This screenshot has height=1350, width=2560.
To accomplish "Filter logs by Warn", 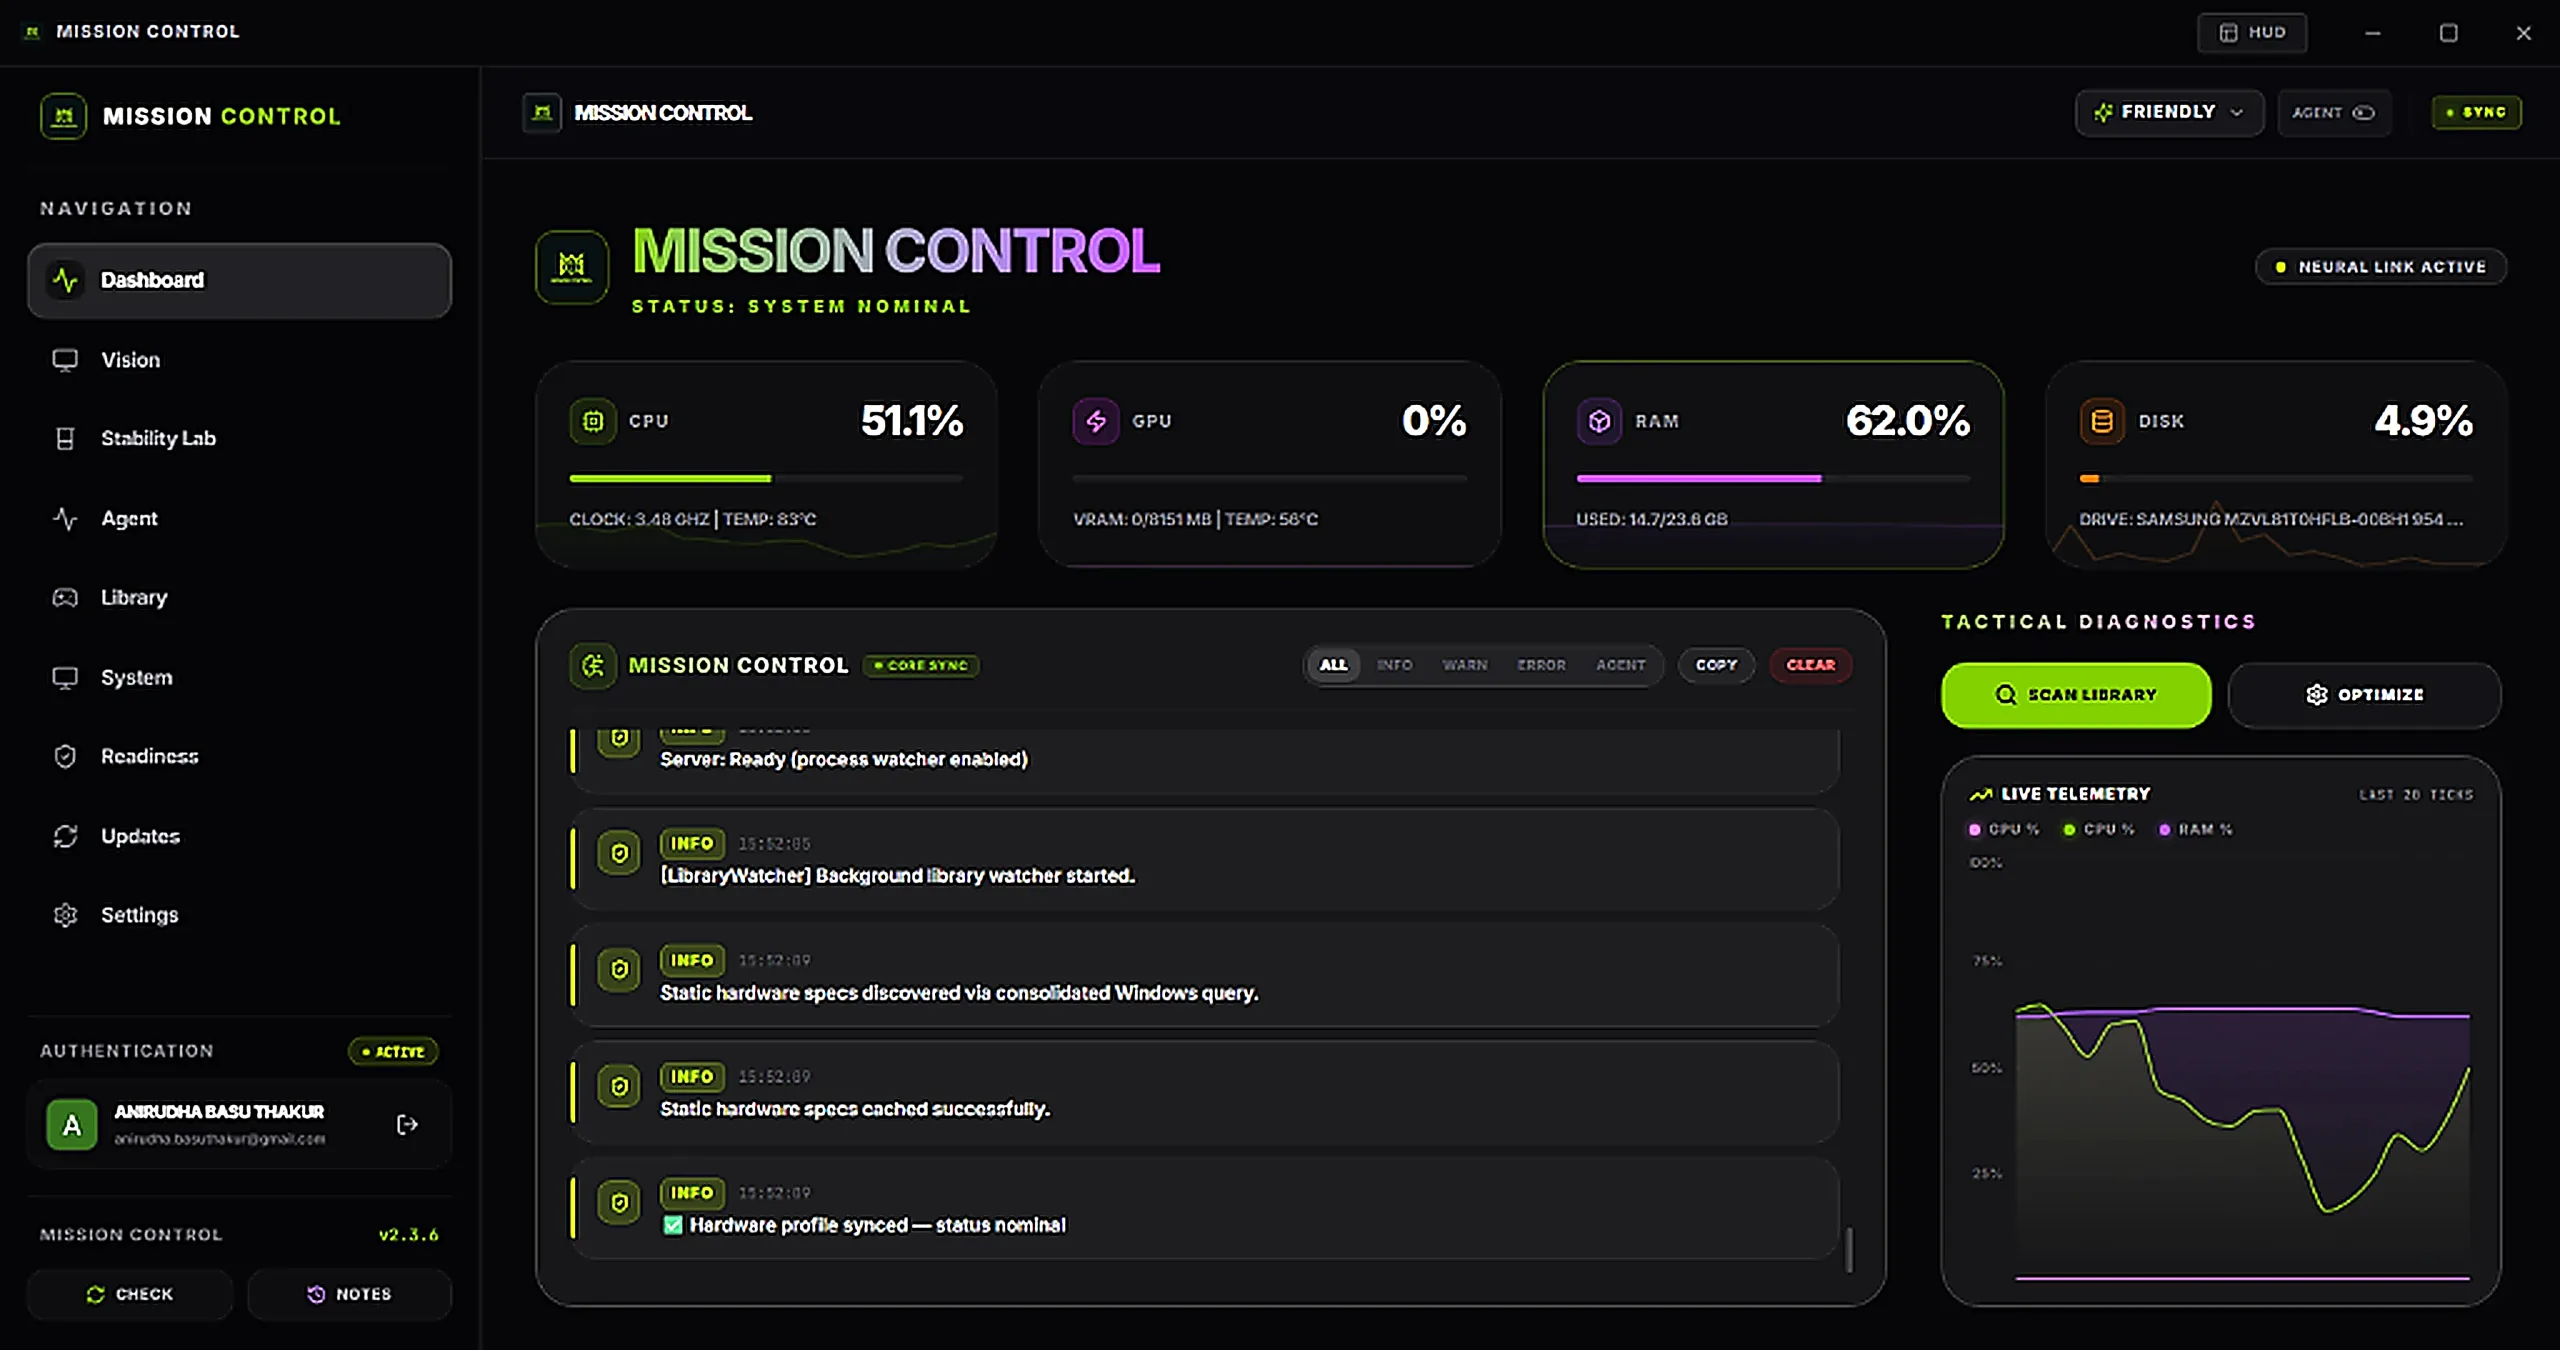I will (1464, 665).
